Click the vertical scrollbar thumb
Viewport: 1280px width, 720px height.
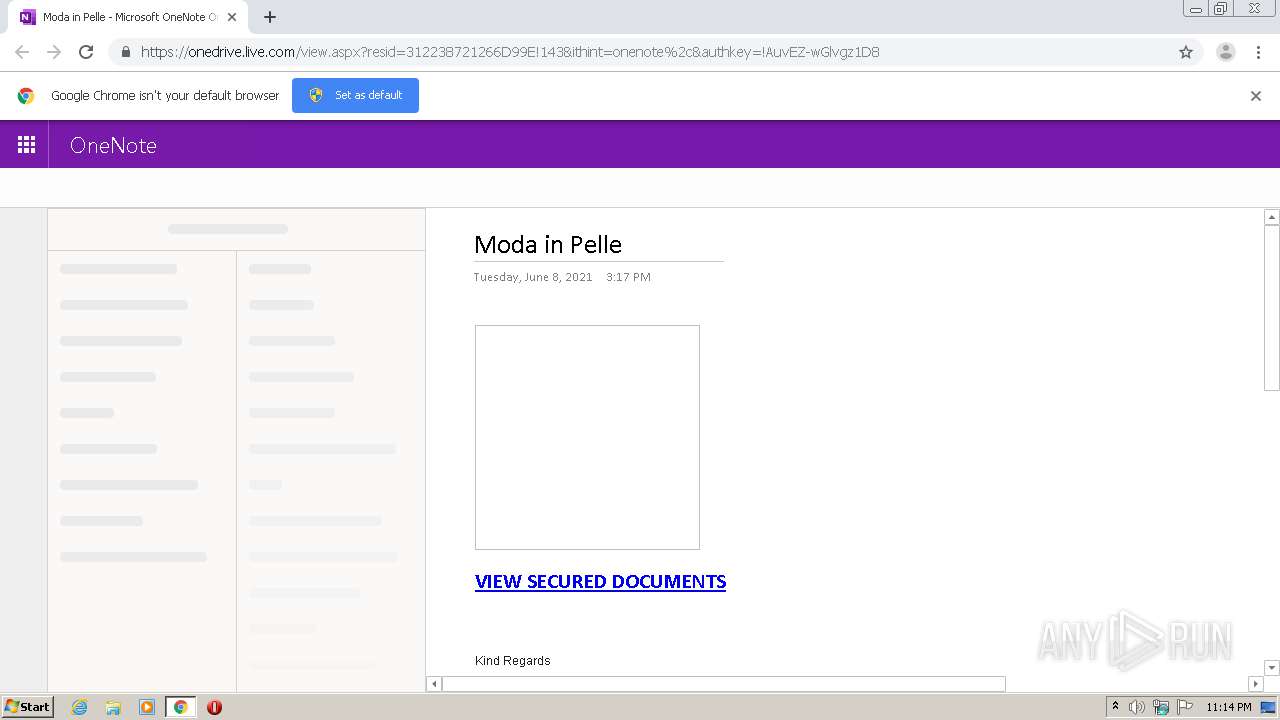(1272, 308)
